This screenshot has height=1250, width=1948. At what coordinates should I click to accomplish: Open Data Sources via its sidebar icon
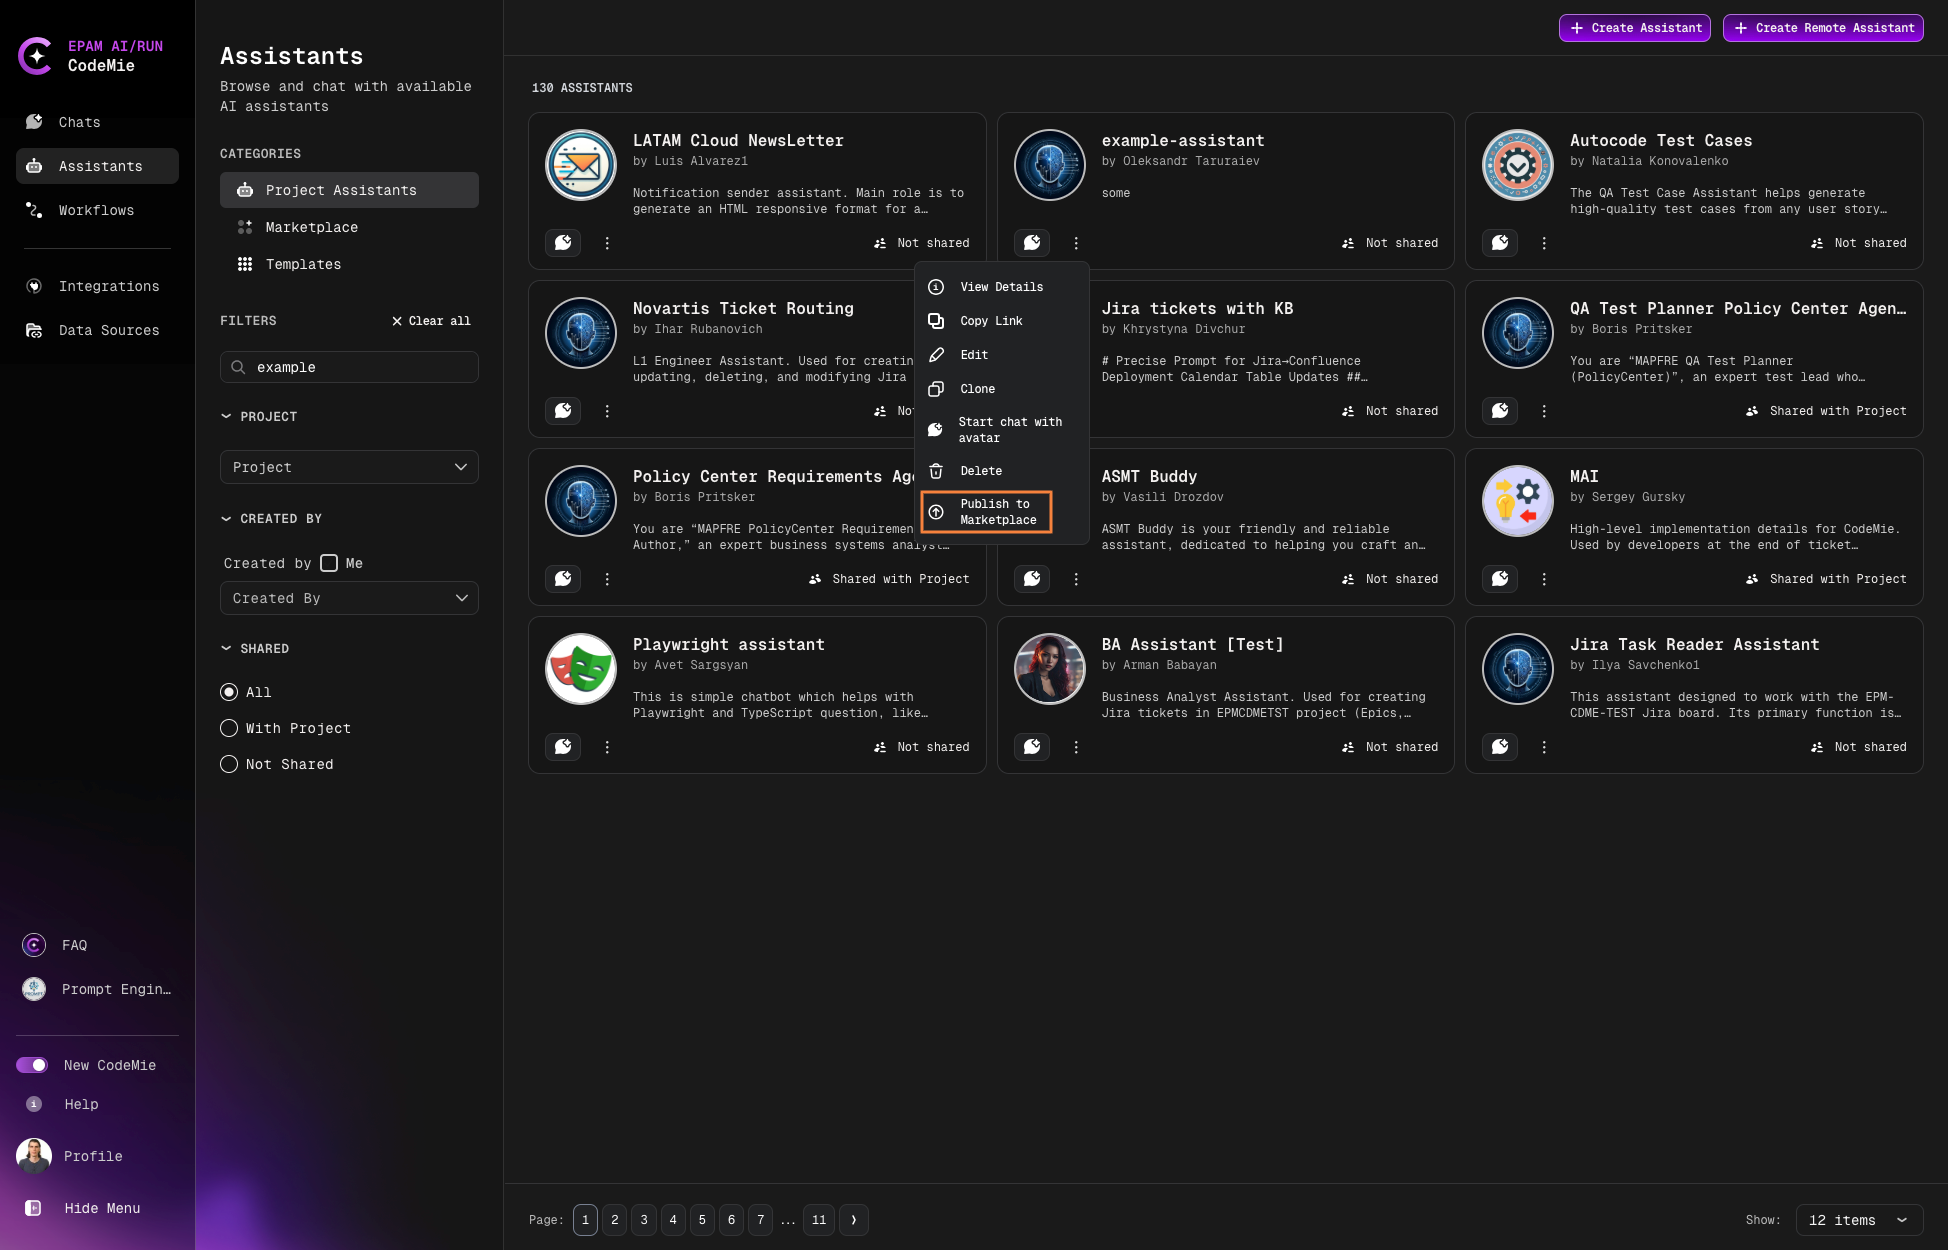(x=34, y=330)
